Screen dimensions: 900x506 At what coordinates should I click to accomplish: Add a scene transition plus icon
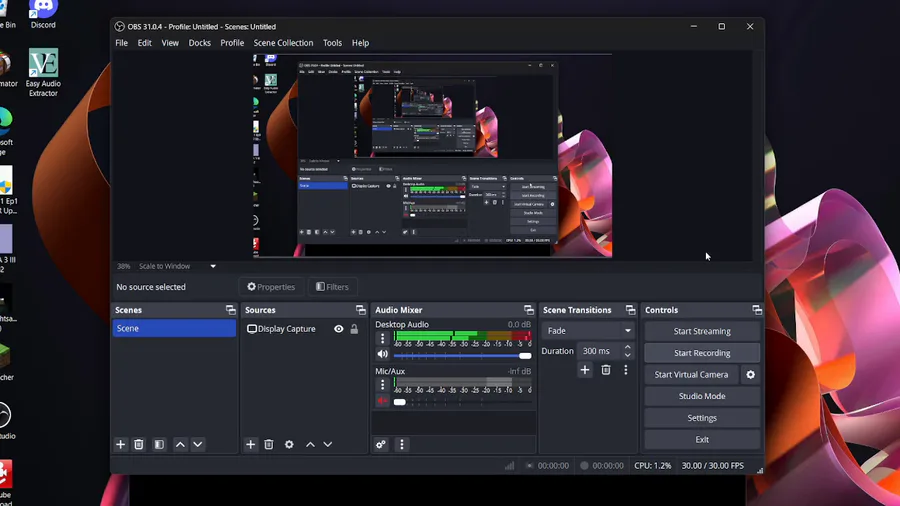click(x=585, y=370)
